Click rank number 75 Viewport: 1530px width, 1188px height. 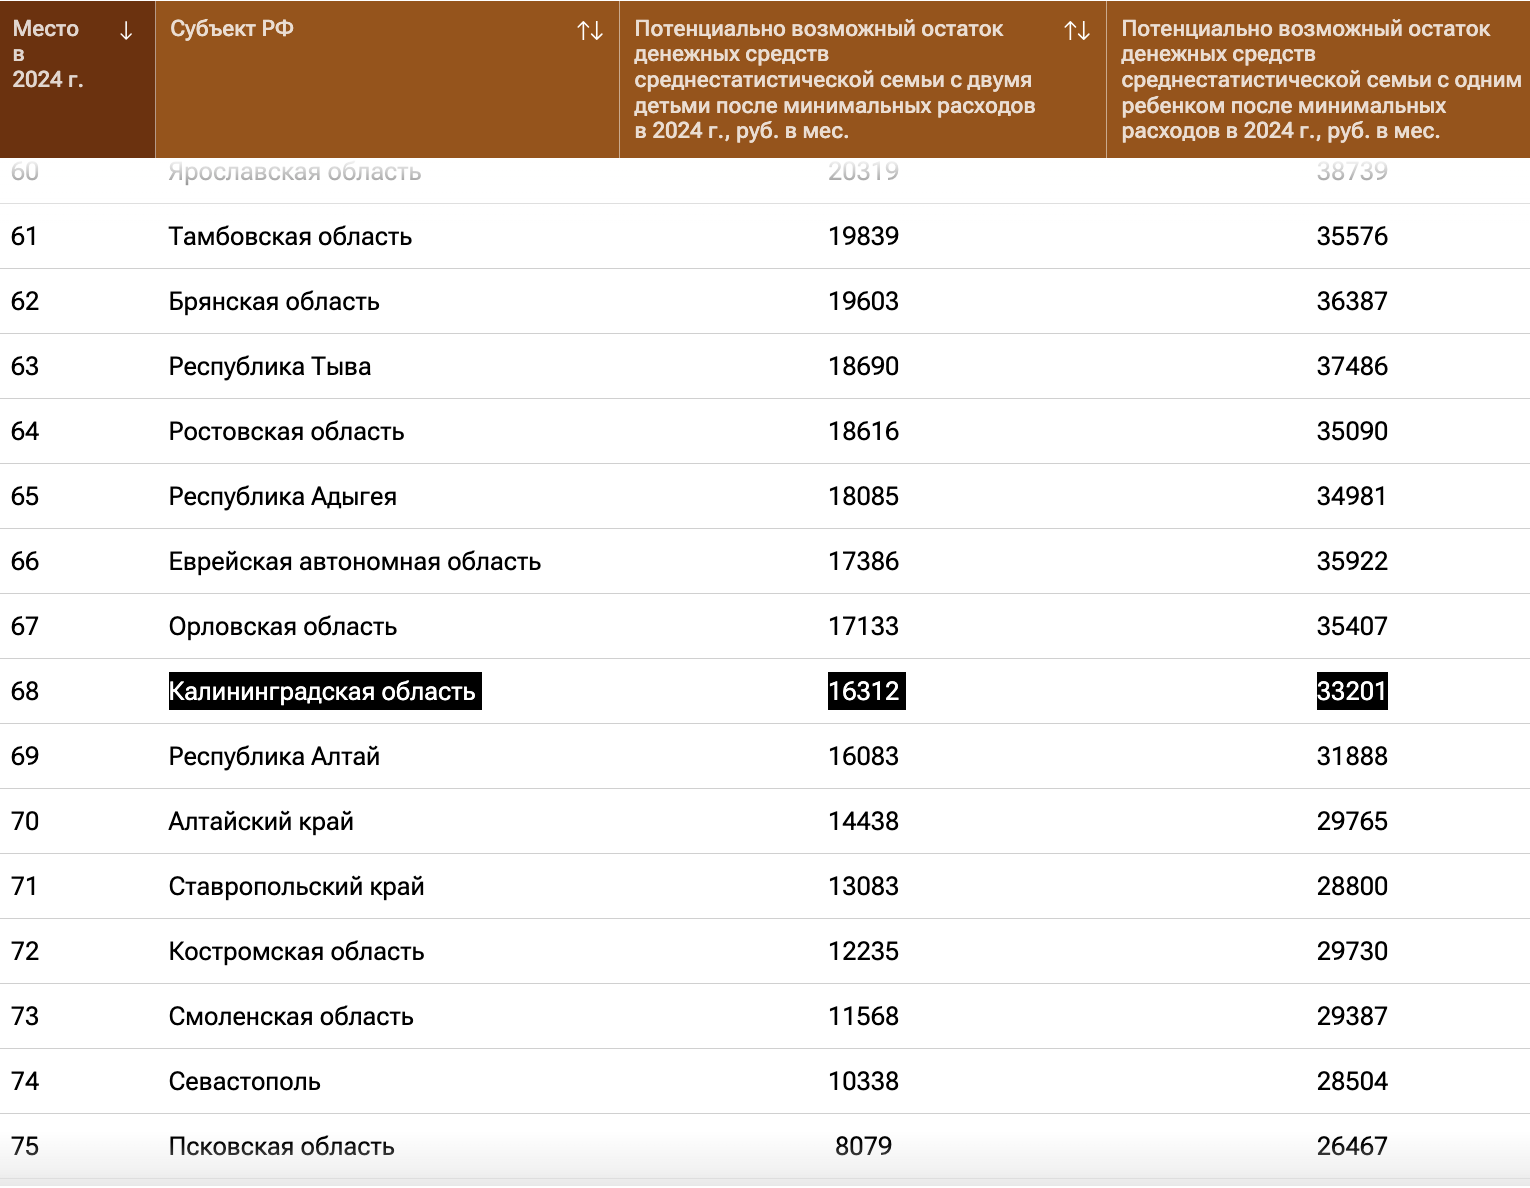tap(24, 1146)
